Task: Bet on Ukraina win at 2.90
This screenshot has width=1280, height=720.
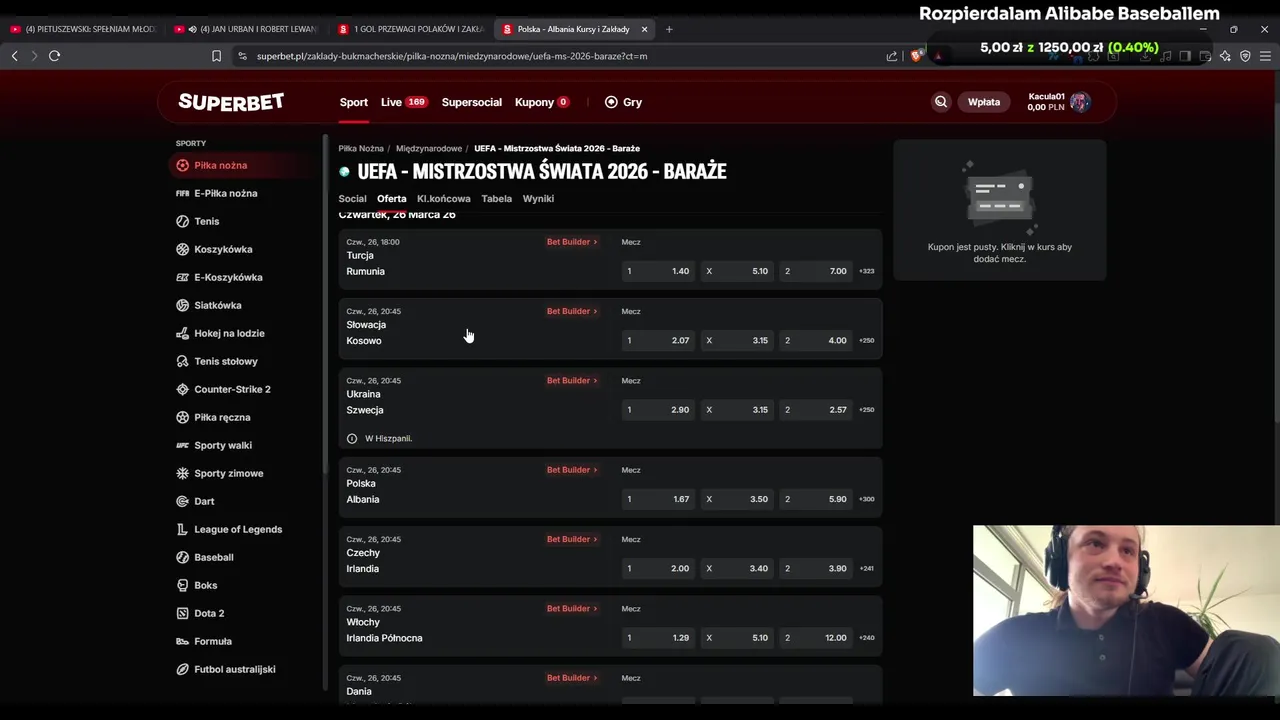Action: (x=658, y=409)
